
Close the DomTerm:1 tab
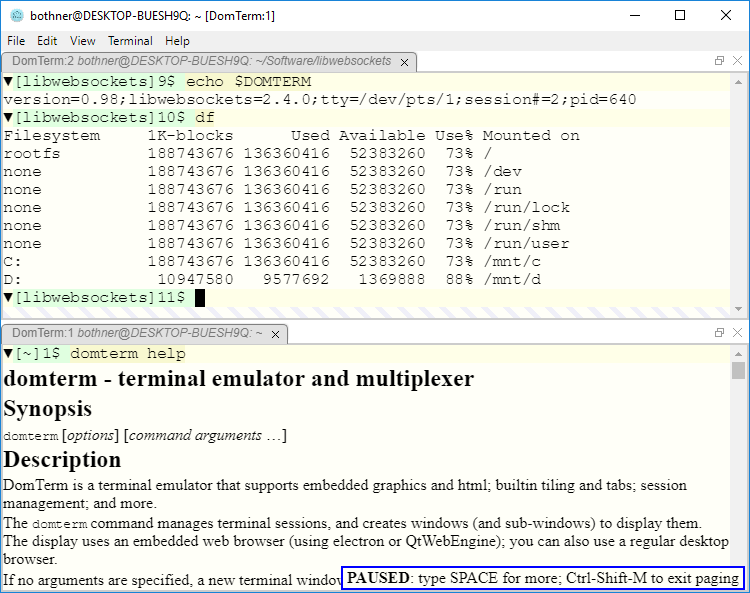coord(274,333)
